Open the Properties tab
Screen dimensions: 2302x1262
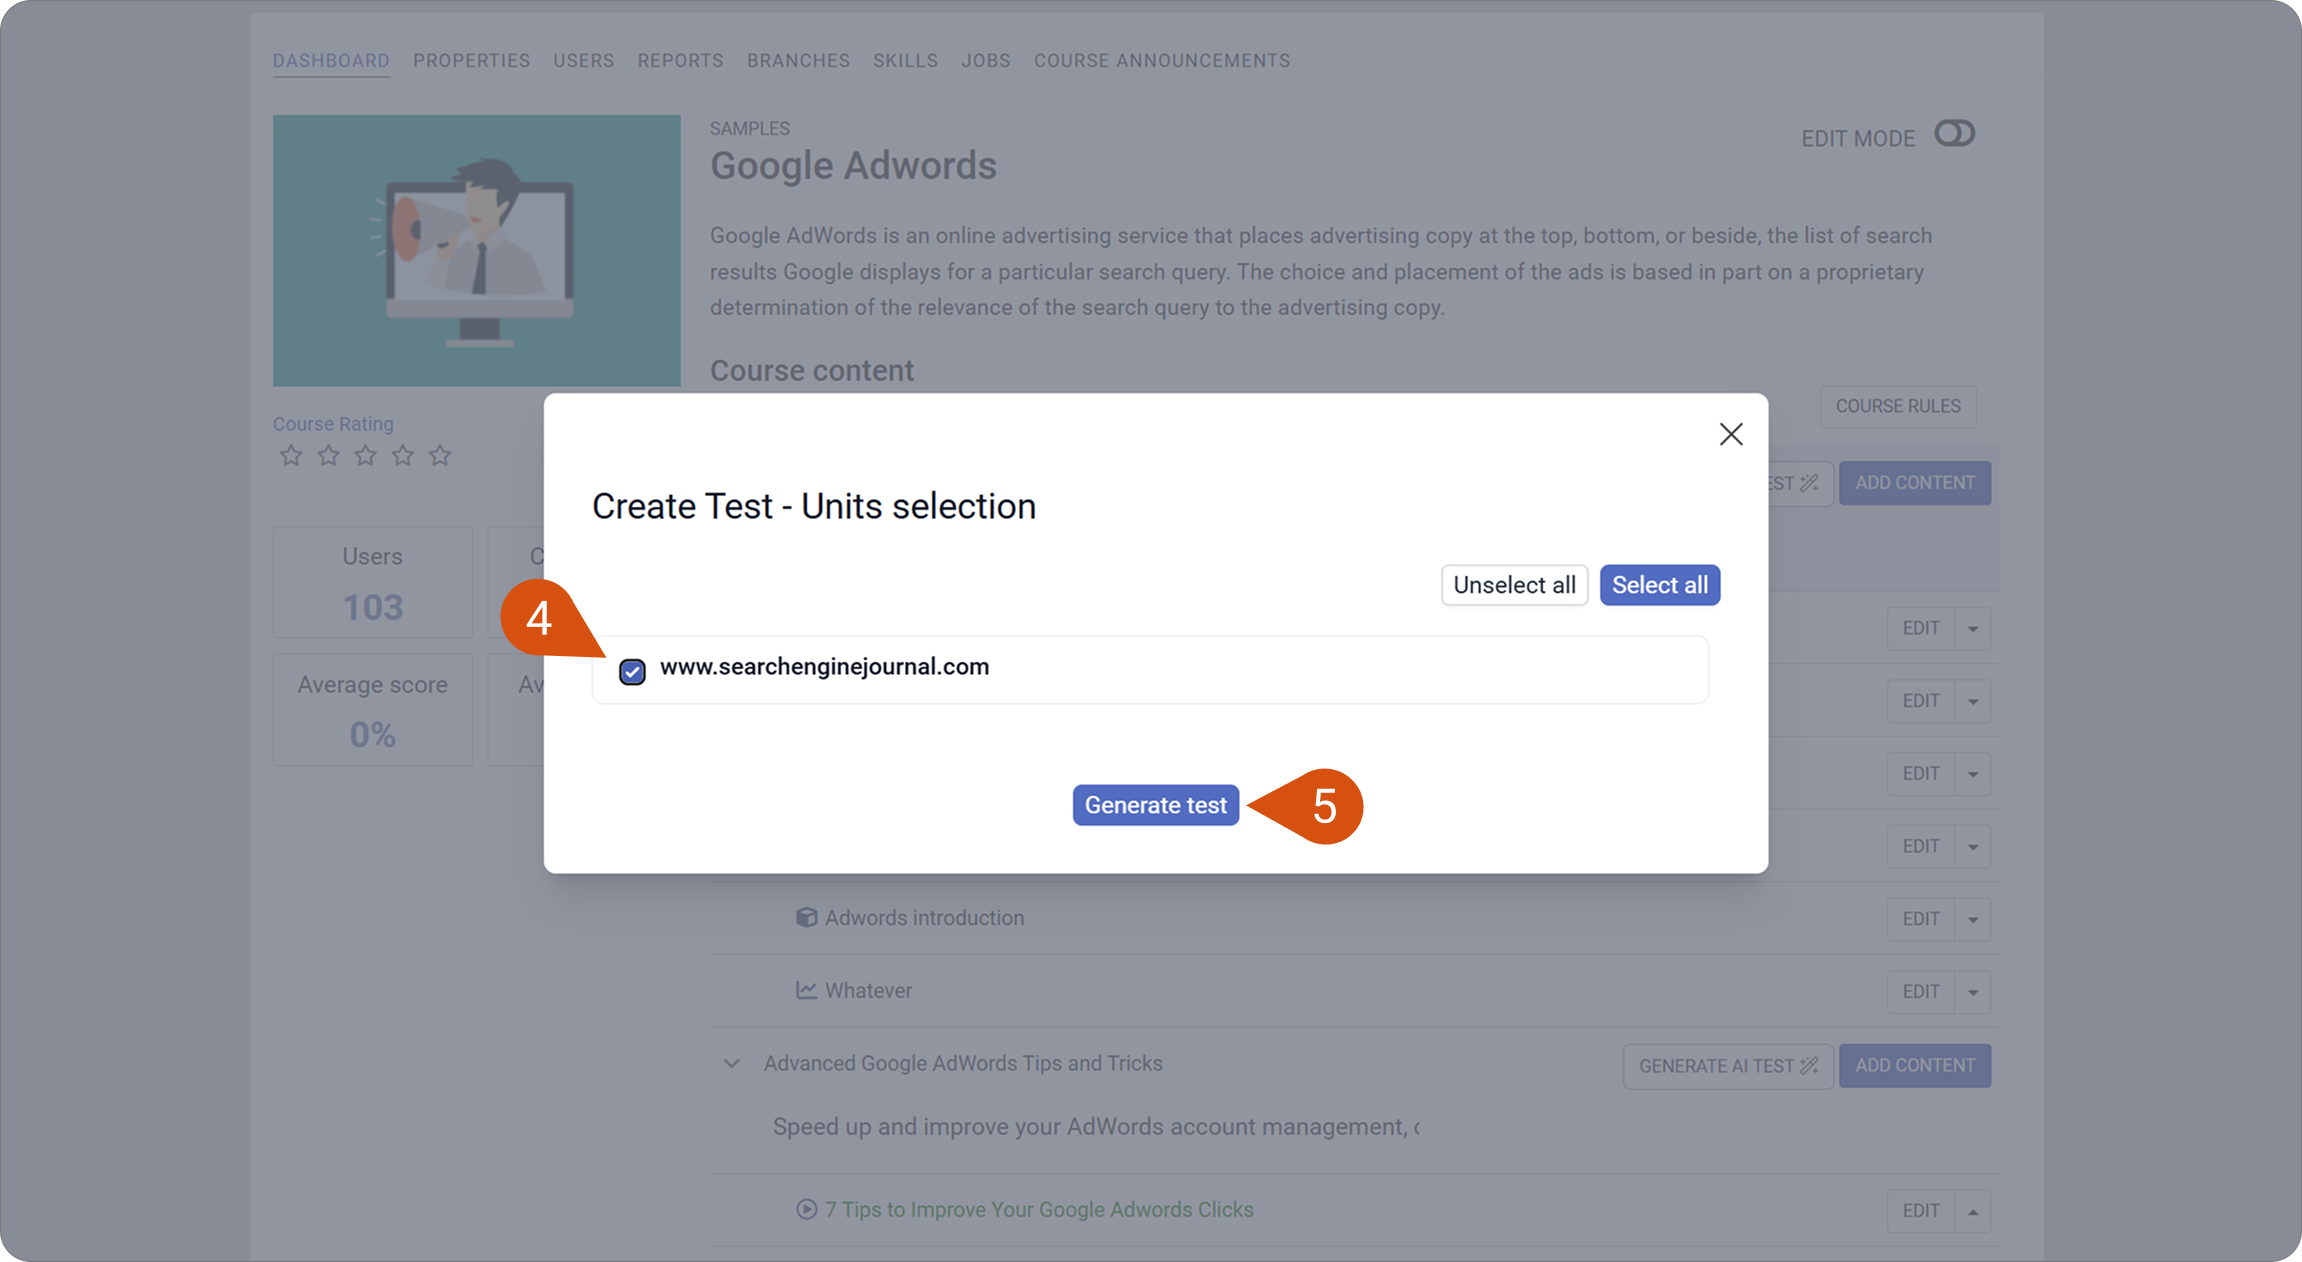pyautogui.click(x=472, y=61)
